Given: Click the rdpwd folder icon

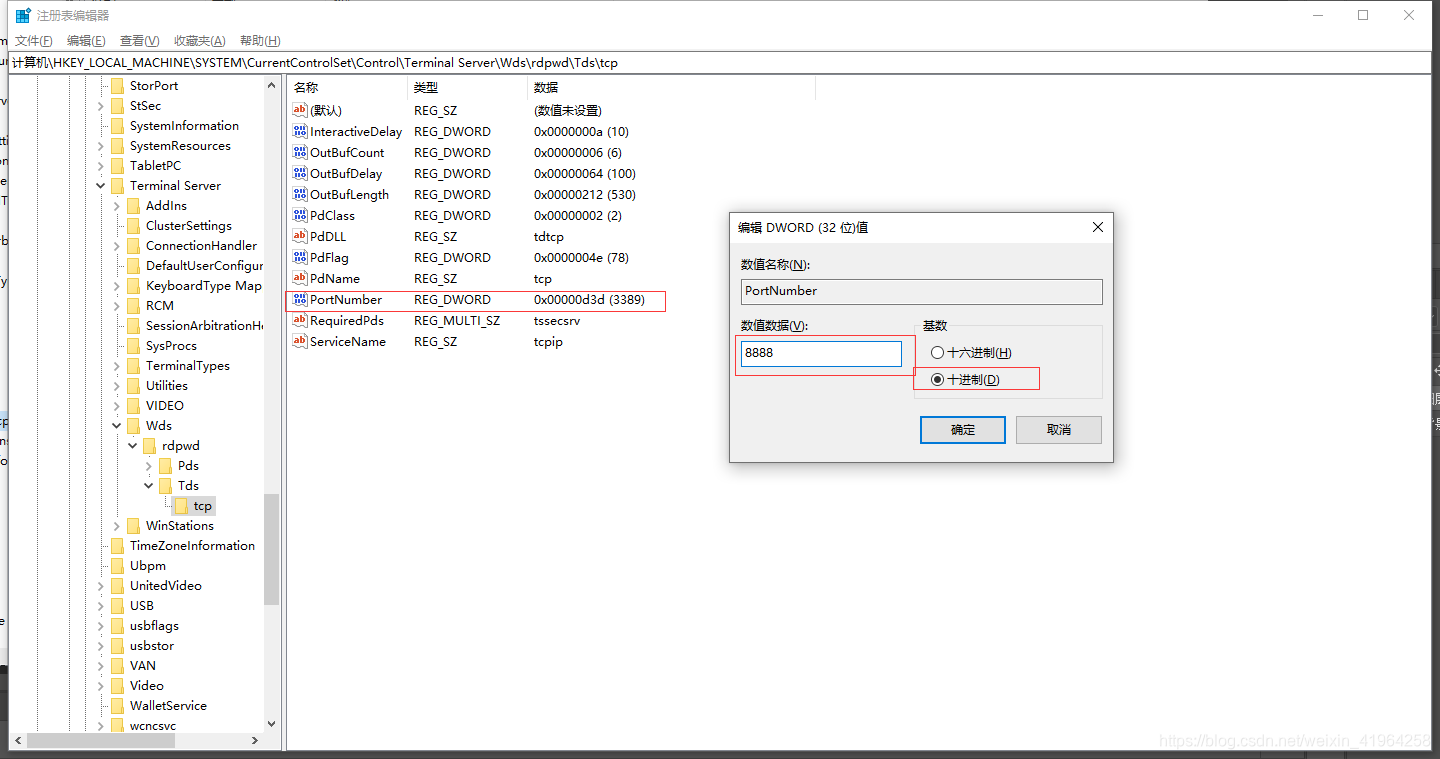Looking at the screenshot, I should point(150,445).
